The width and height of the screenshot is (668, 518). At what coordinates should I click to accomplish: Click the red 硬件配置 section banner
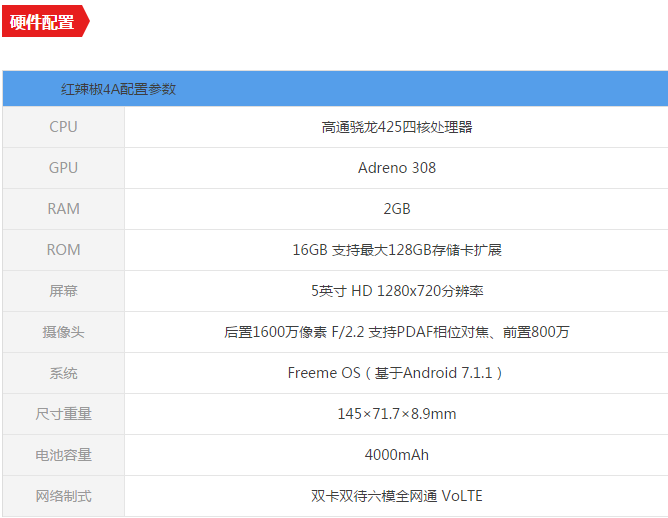(46, 21)
